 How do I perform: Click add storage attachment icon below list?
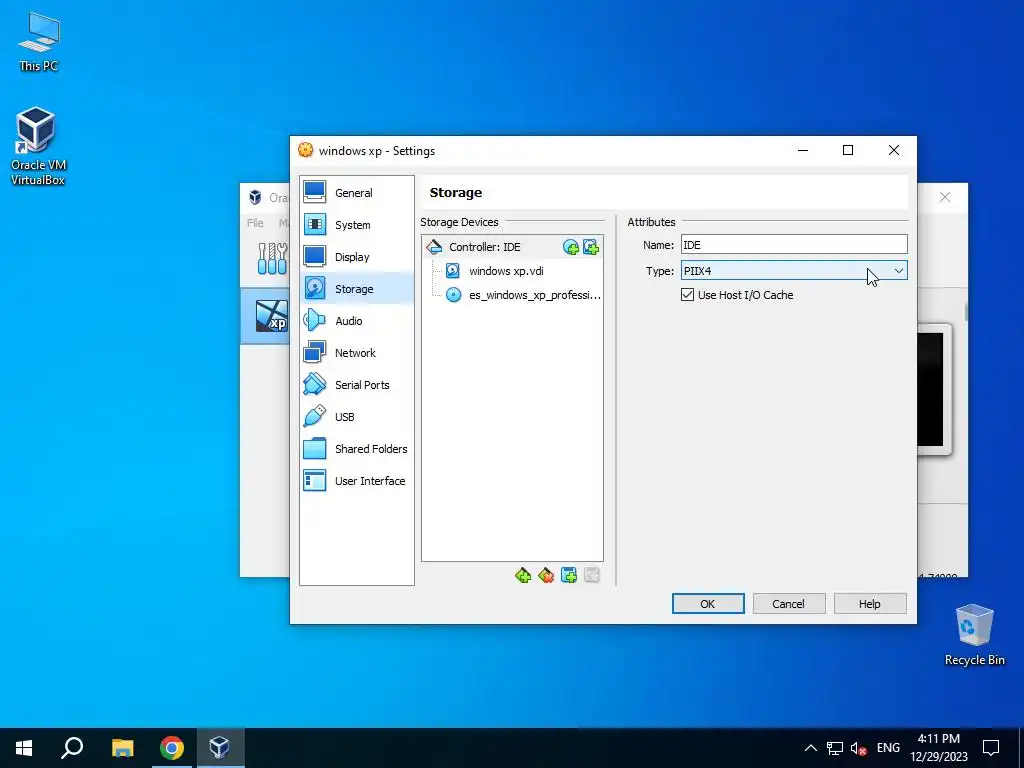[569, 575]
